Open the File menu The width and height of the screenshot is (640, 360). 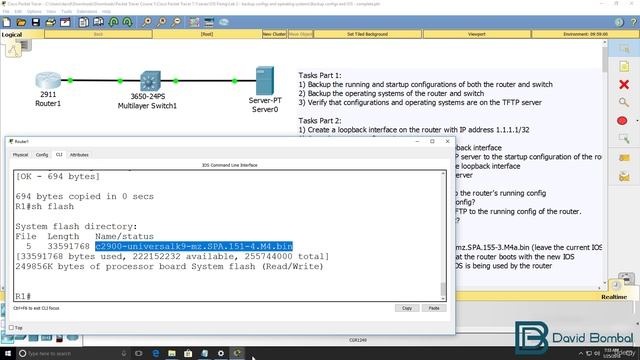coord(6,11)
